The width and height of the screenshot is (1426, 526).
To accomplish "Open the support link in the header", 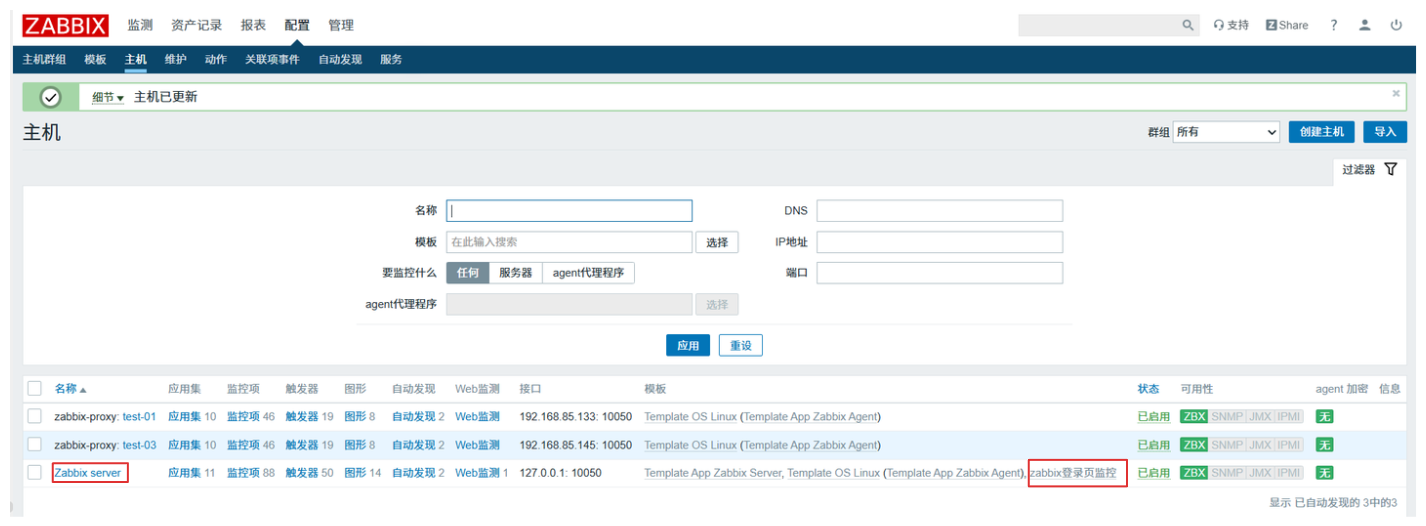I will pyautogui.click(x=1231, y=25).
